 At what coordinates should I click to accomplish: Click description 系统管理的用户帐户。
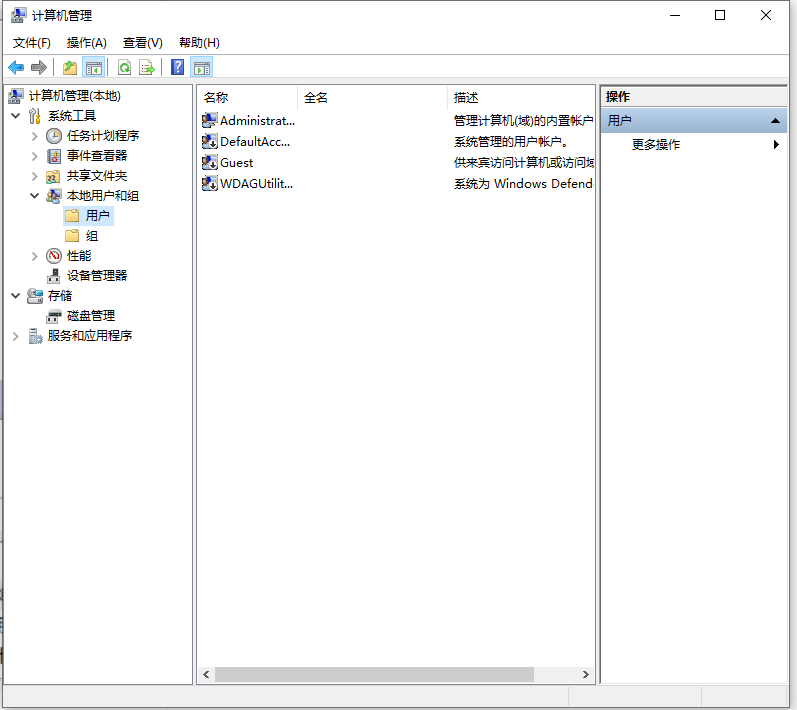pyautogui.click(x=511, y=141)
